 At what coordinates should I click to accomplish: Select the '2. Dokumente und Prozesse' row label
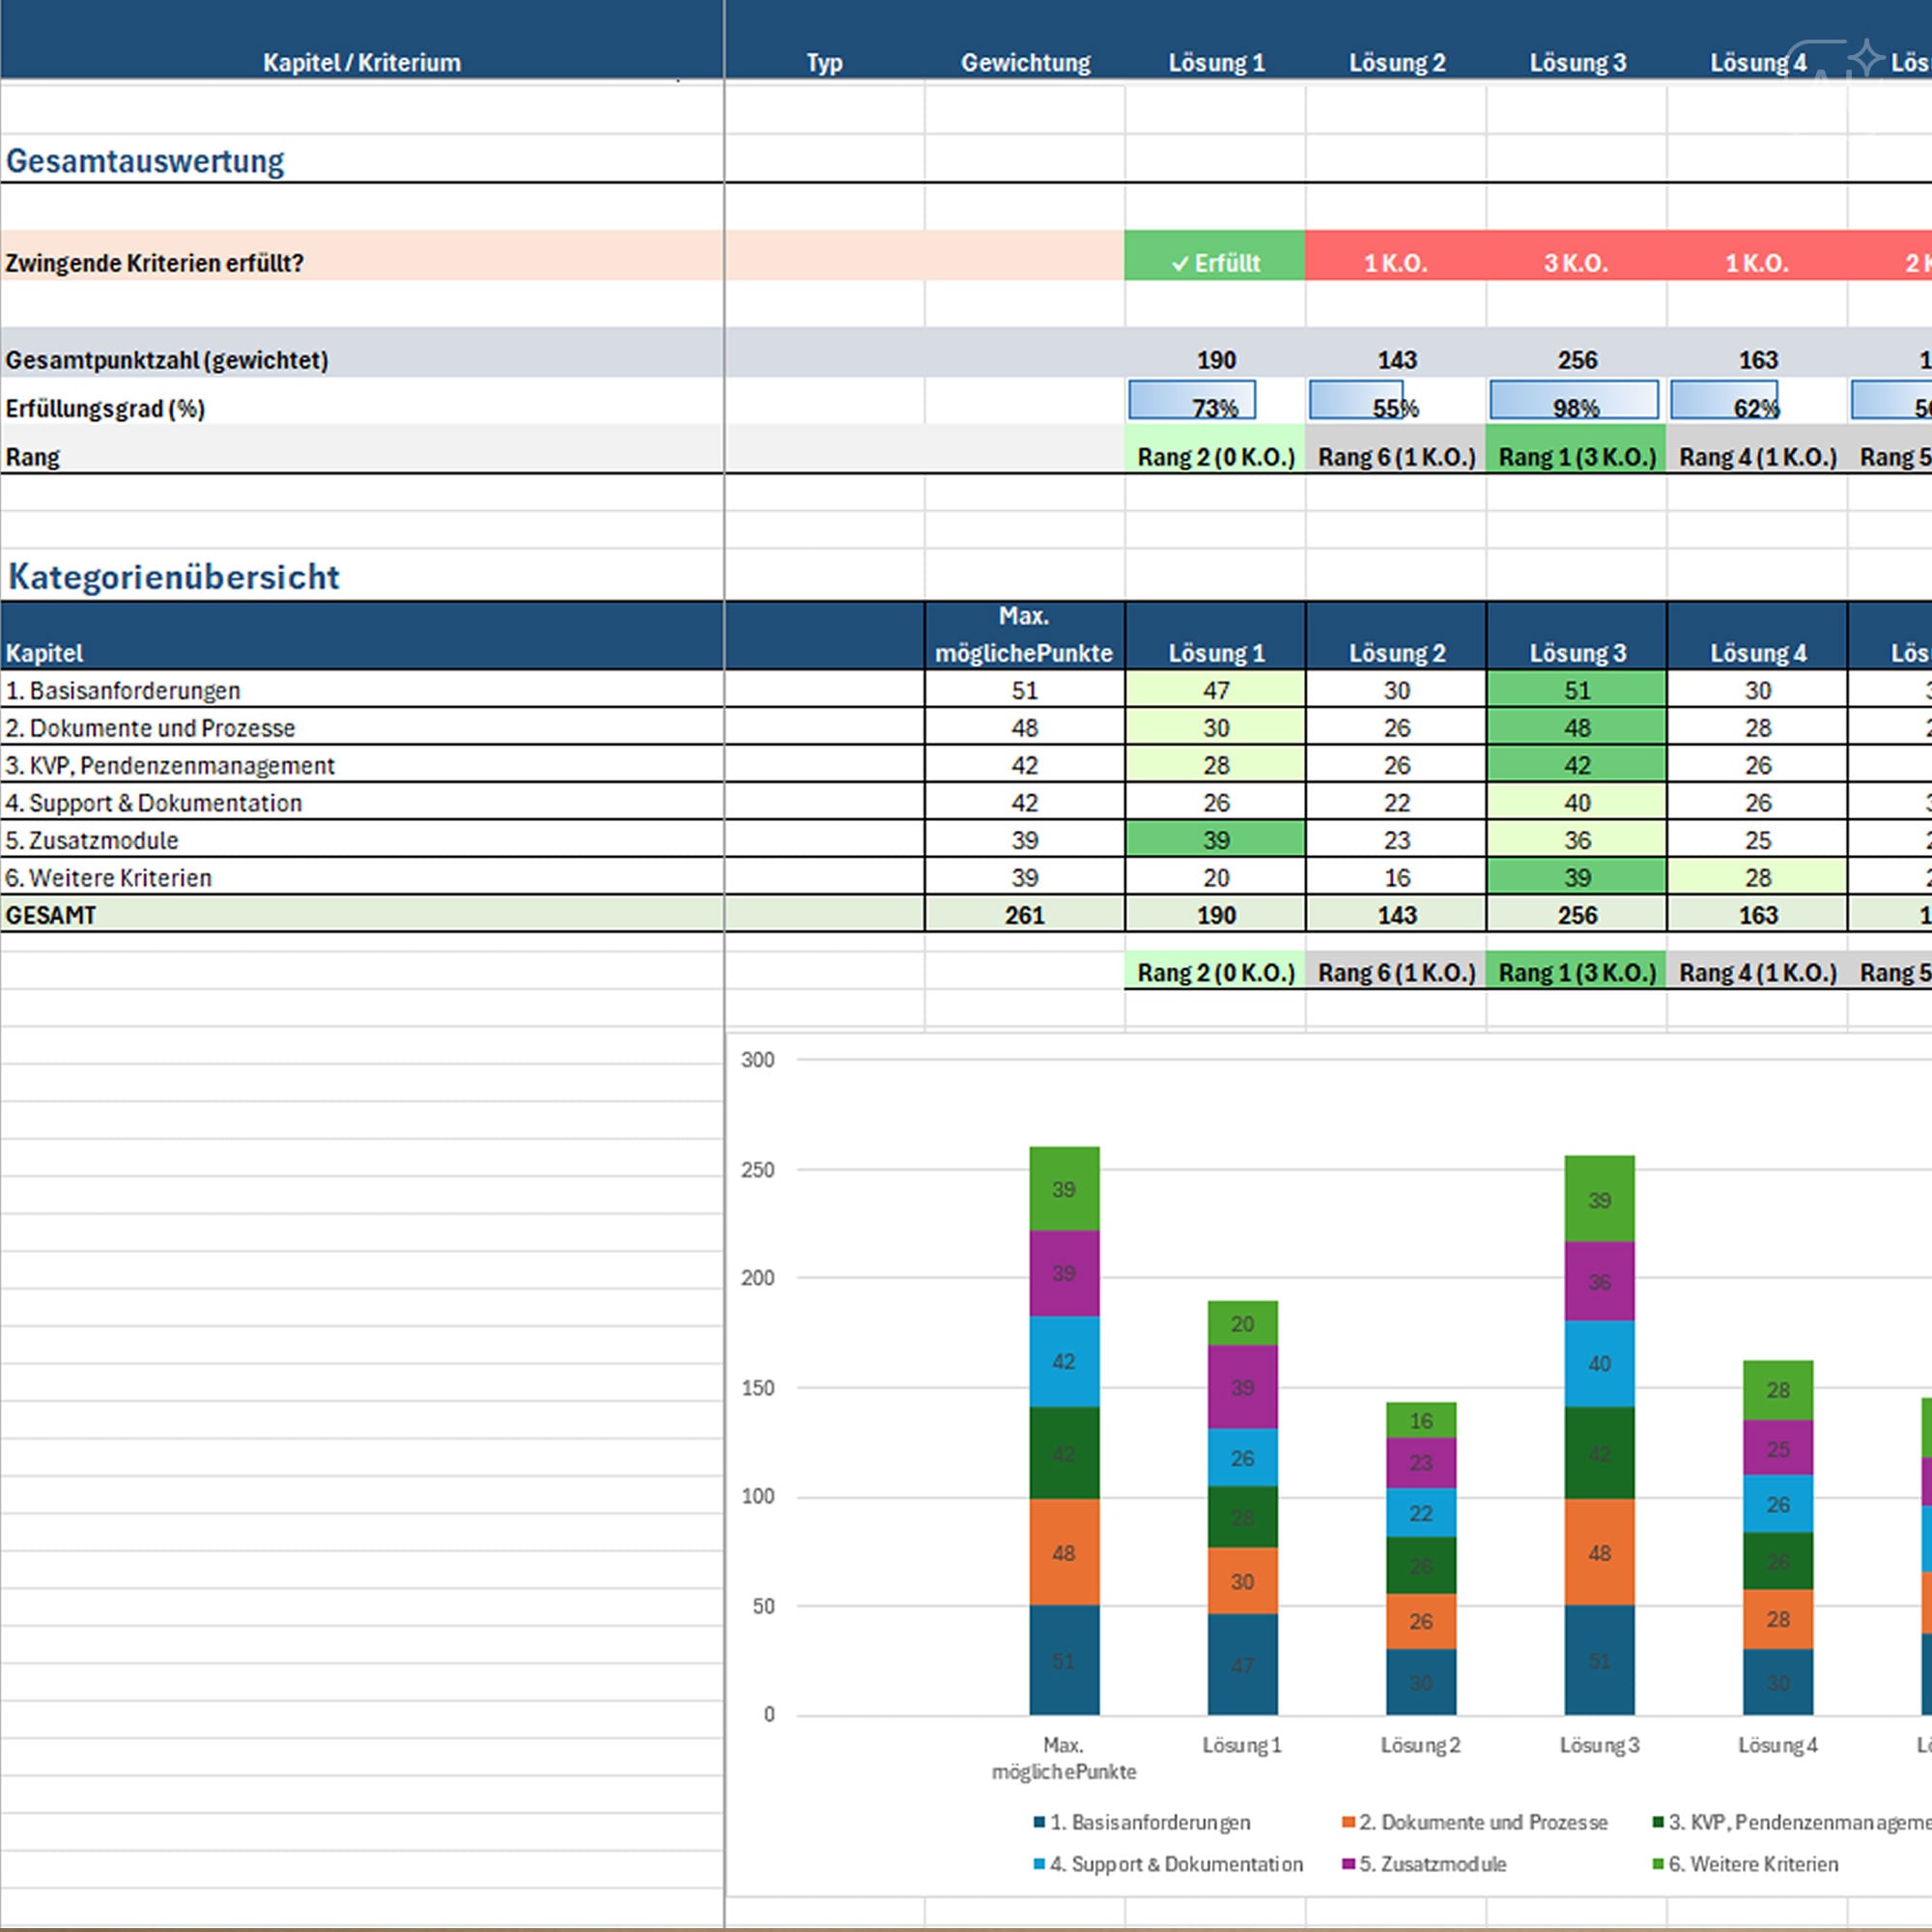click(x=150, y=728)
